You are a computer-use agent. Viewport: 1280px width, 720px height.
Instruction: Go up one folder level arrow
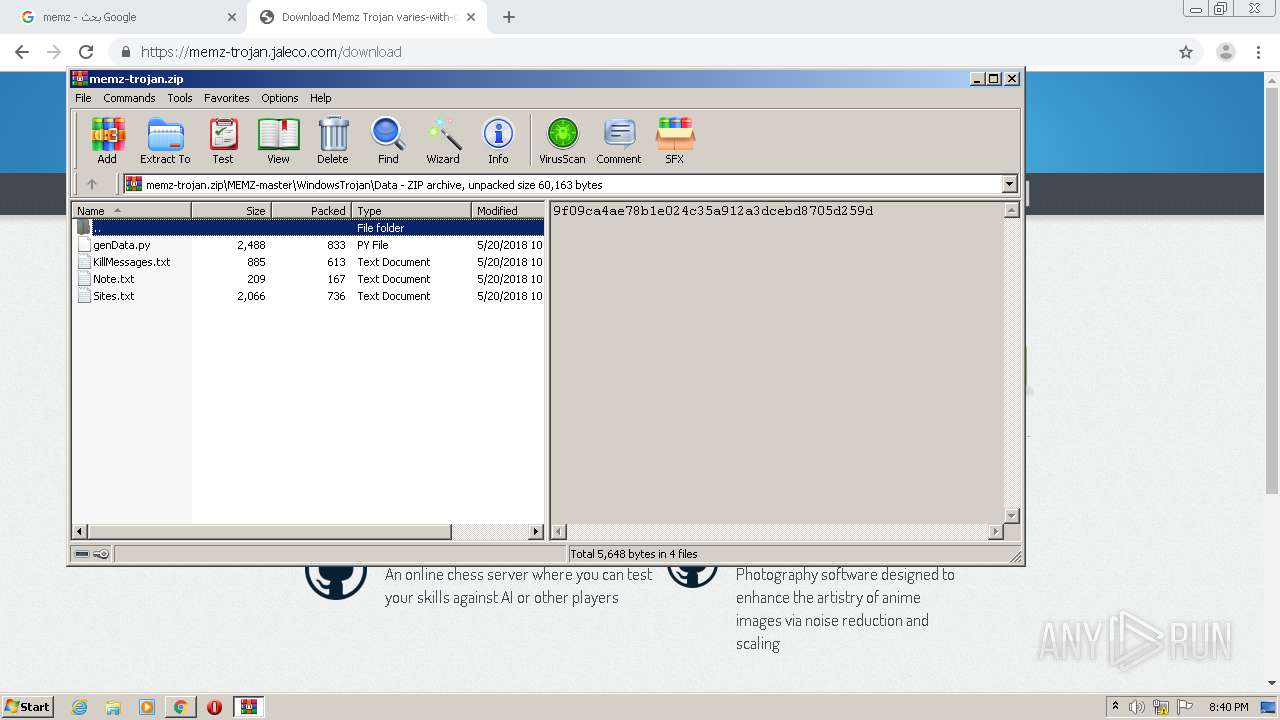[x=92, y=184]
